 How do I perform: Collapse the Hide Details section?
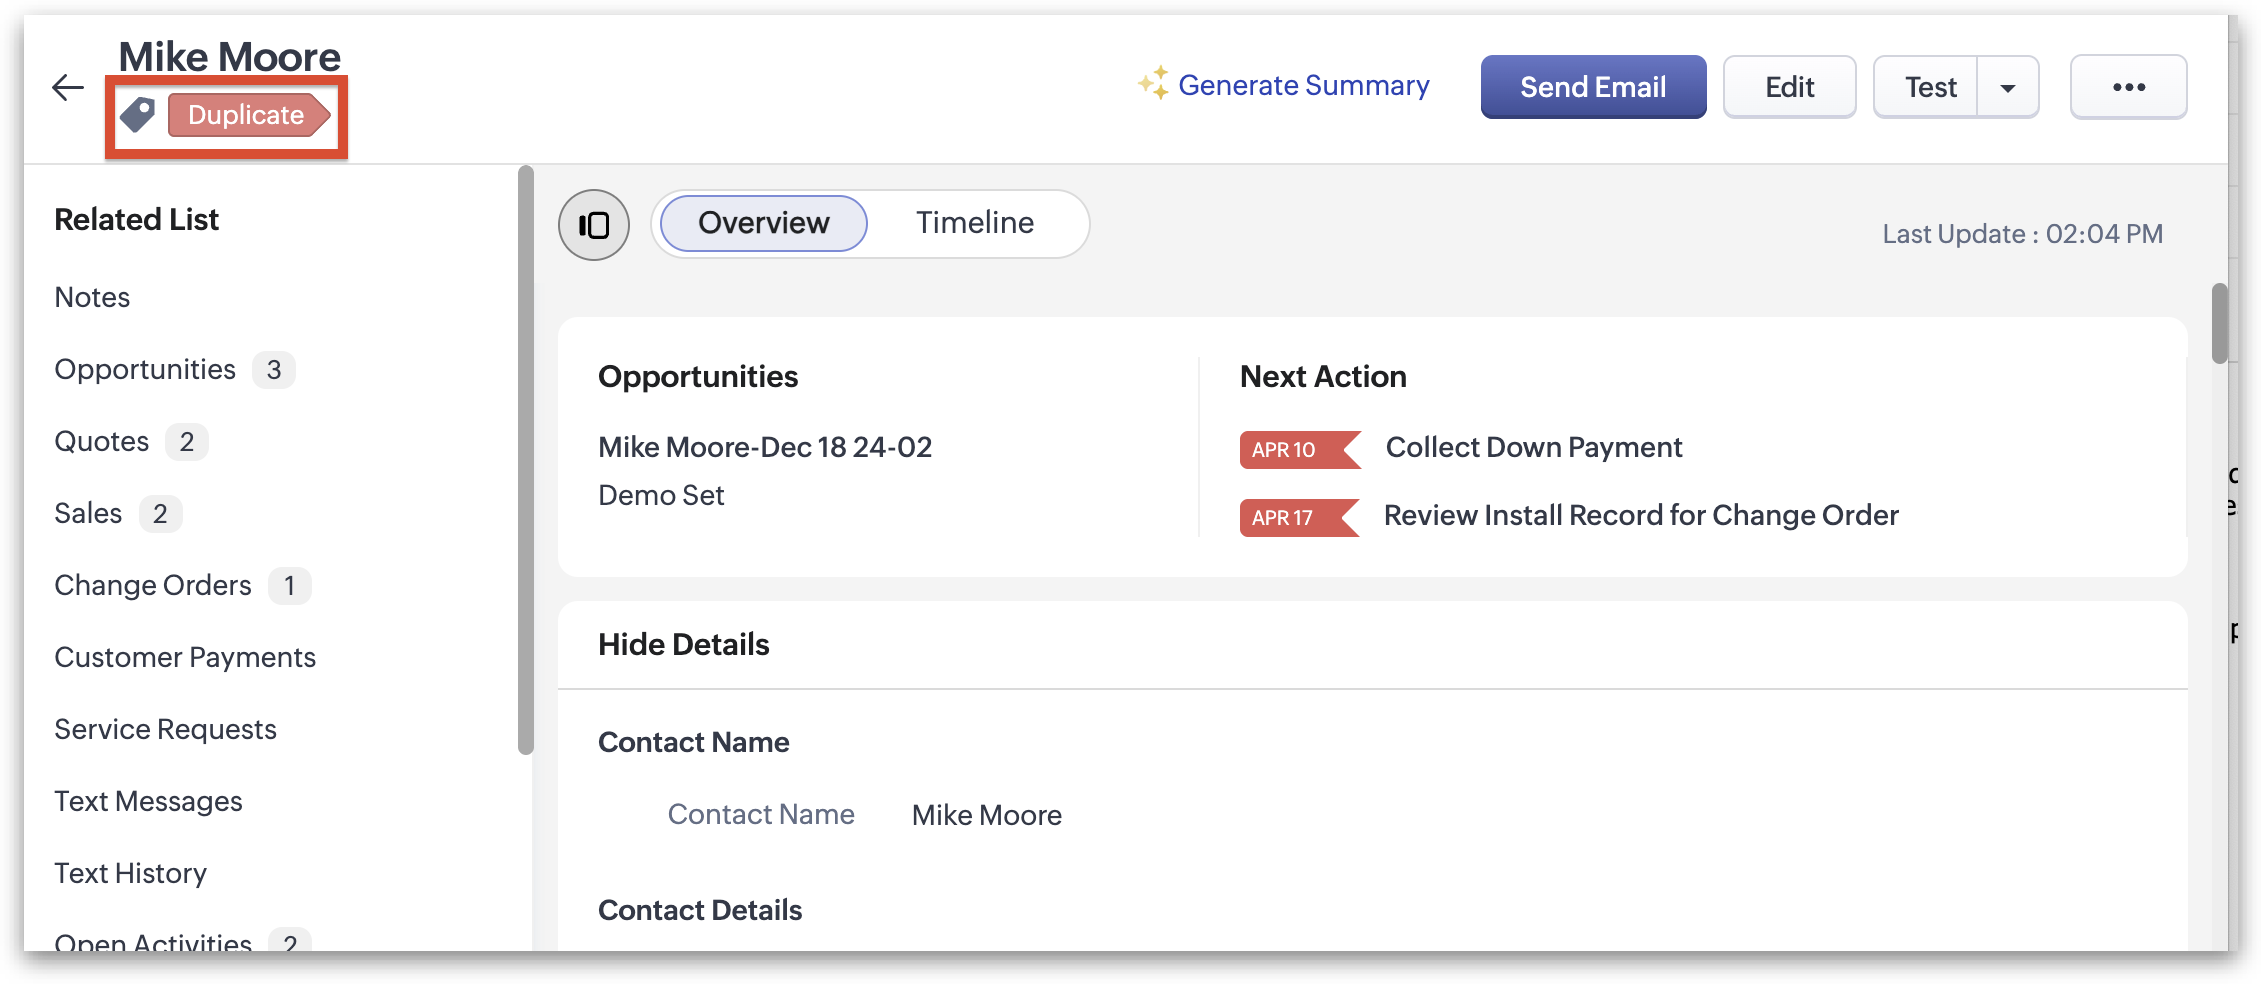pos(684,645)
